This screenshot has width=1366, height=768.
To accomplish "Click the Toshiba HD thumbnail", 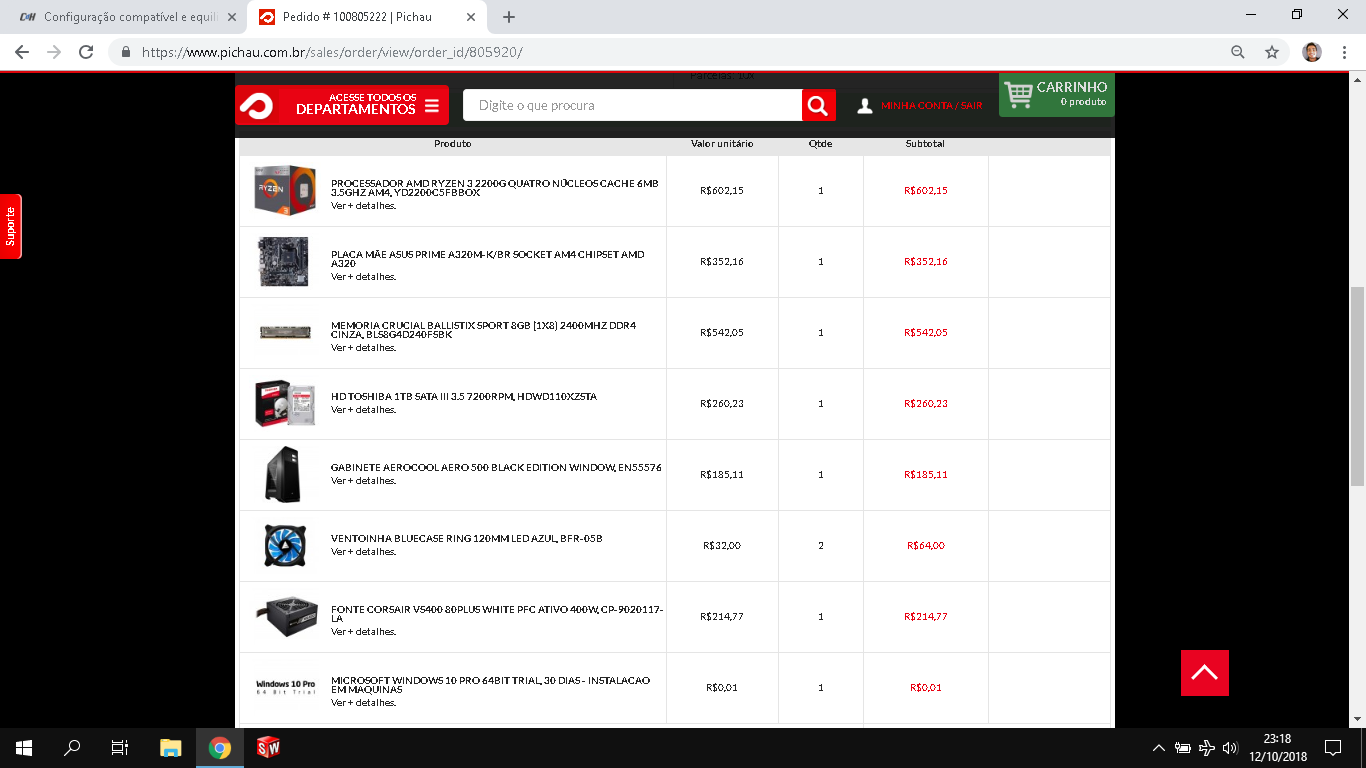I will click(x=285, y=403).
